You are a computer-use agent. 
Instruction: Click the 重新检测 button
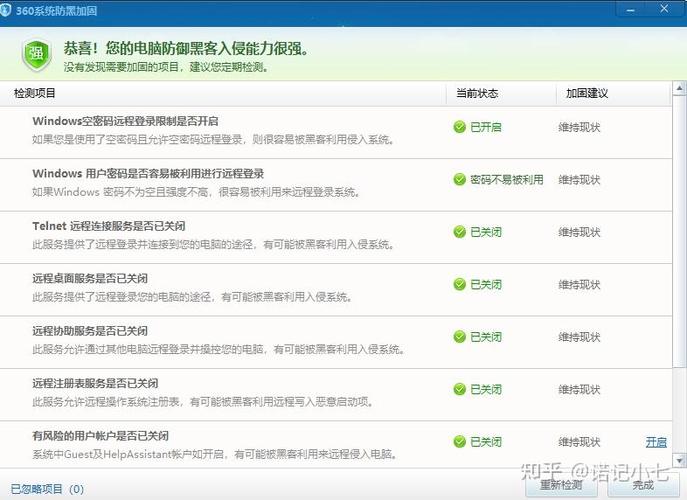[561, 485]
